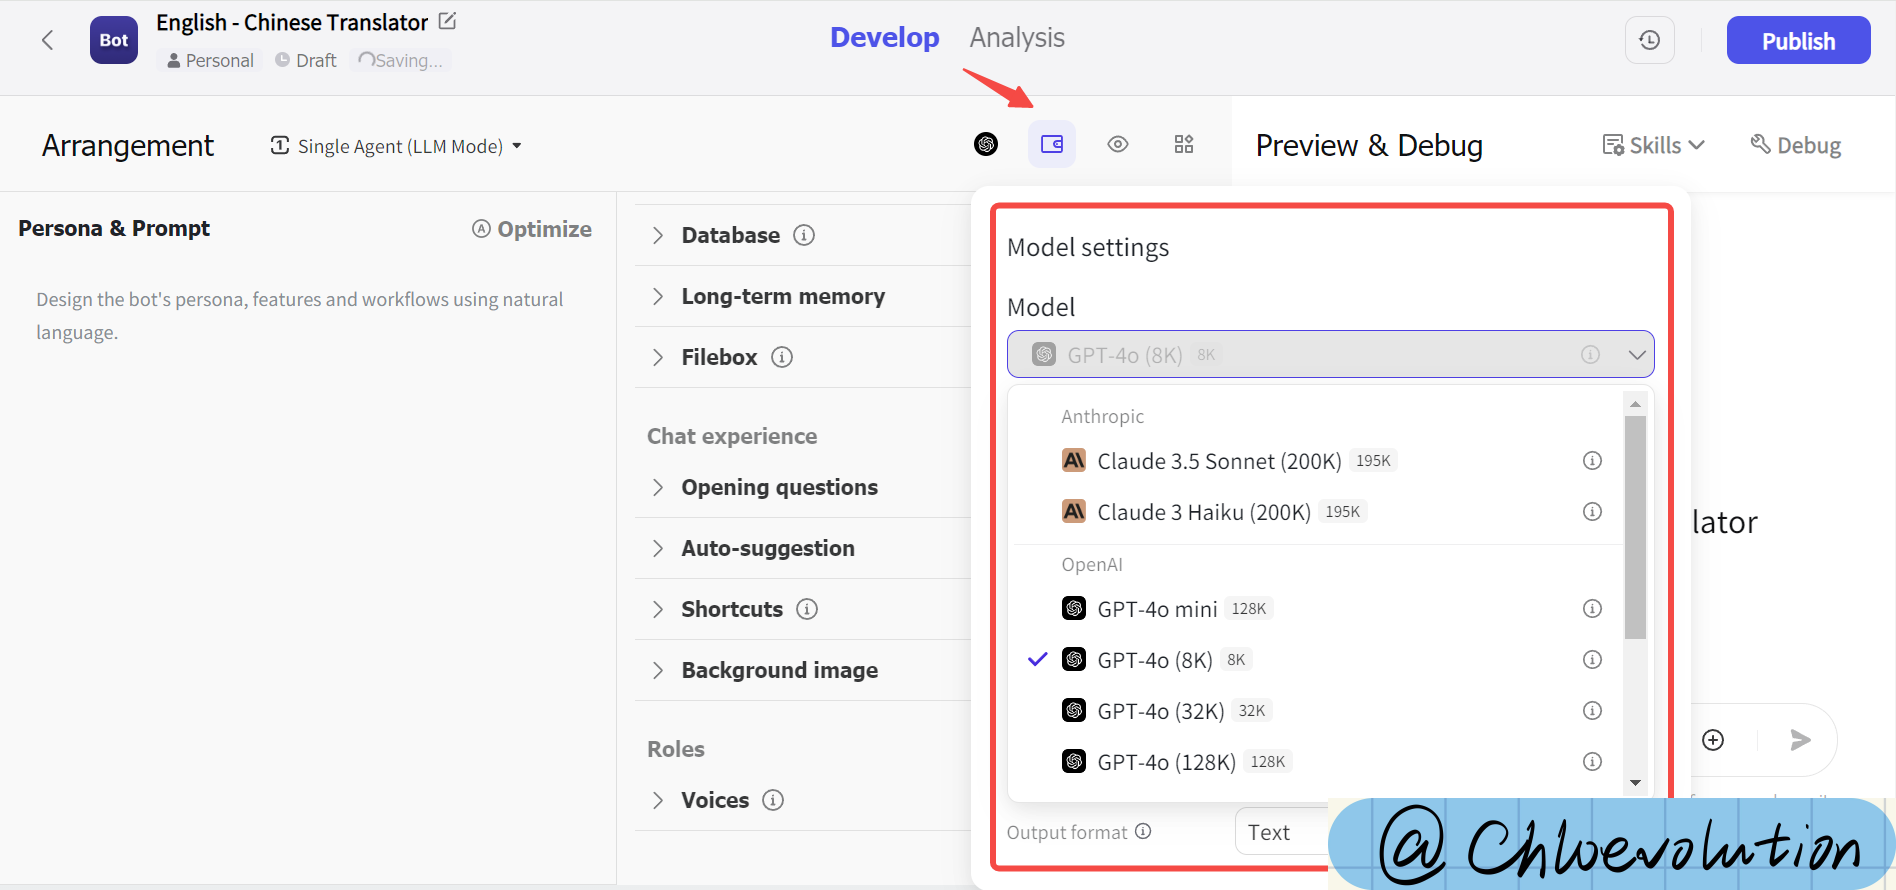Click the model list scroll-up arrow
The height and width of the screenshot is (890, 1896).
(x=1635, y=404)
